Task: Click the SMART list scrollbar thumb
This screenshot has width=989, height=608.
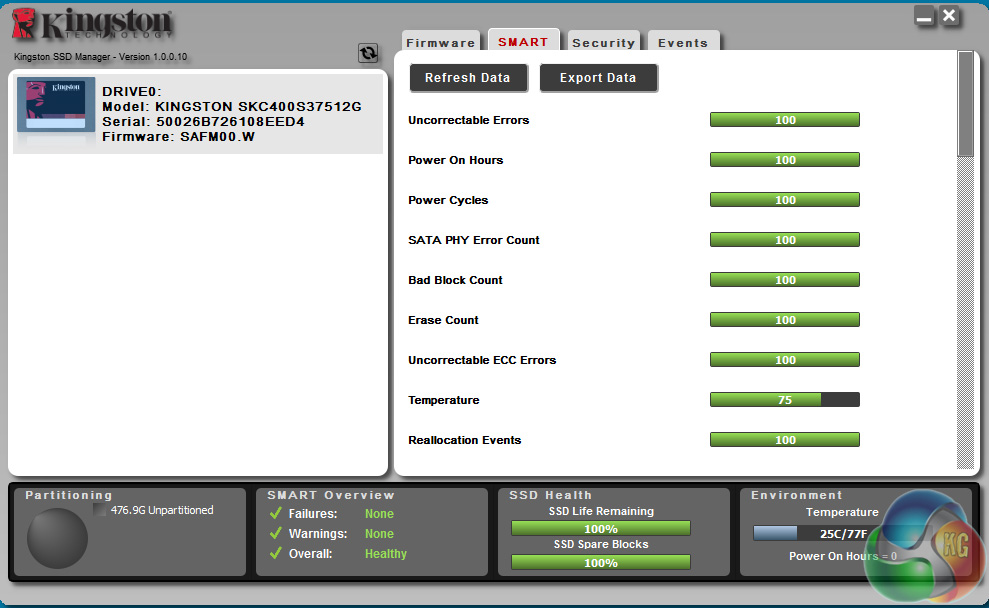Action: pyautogui.click(x=966, y=104)
